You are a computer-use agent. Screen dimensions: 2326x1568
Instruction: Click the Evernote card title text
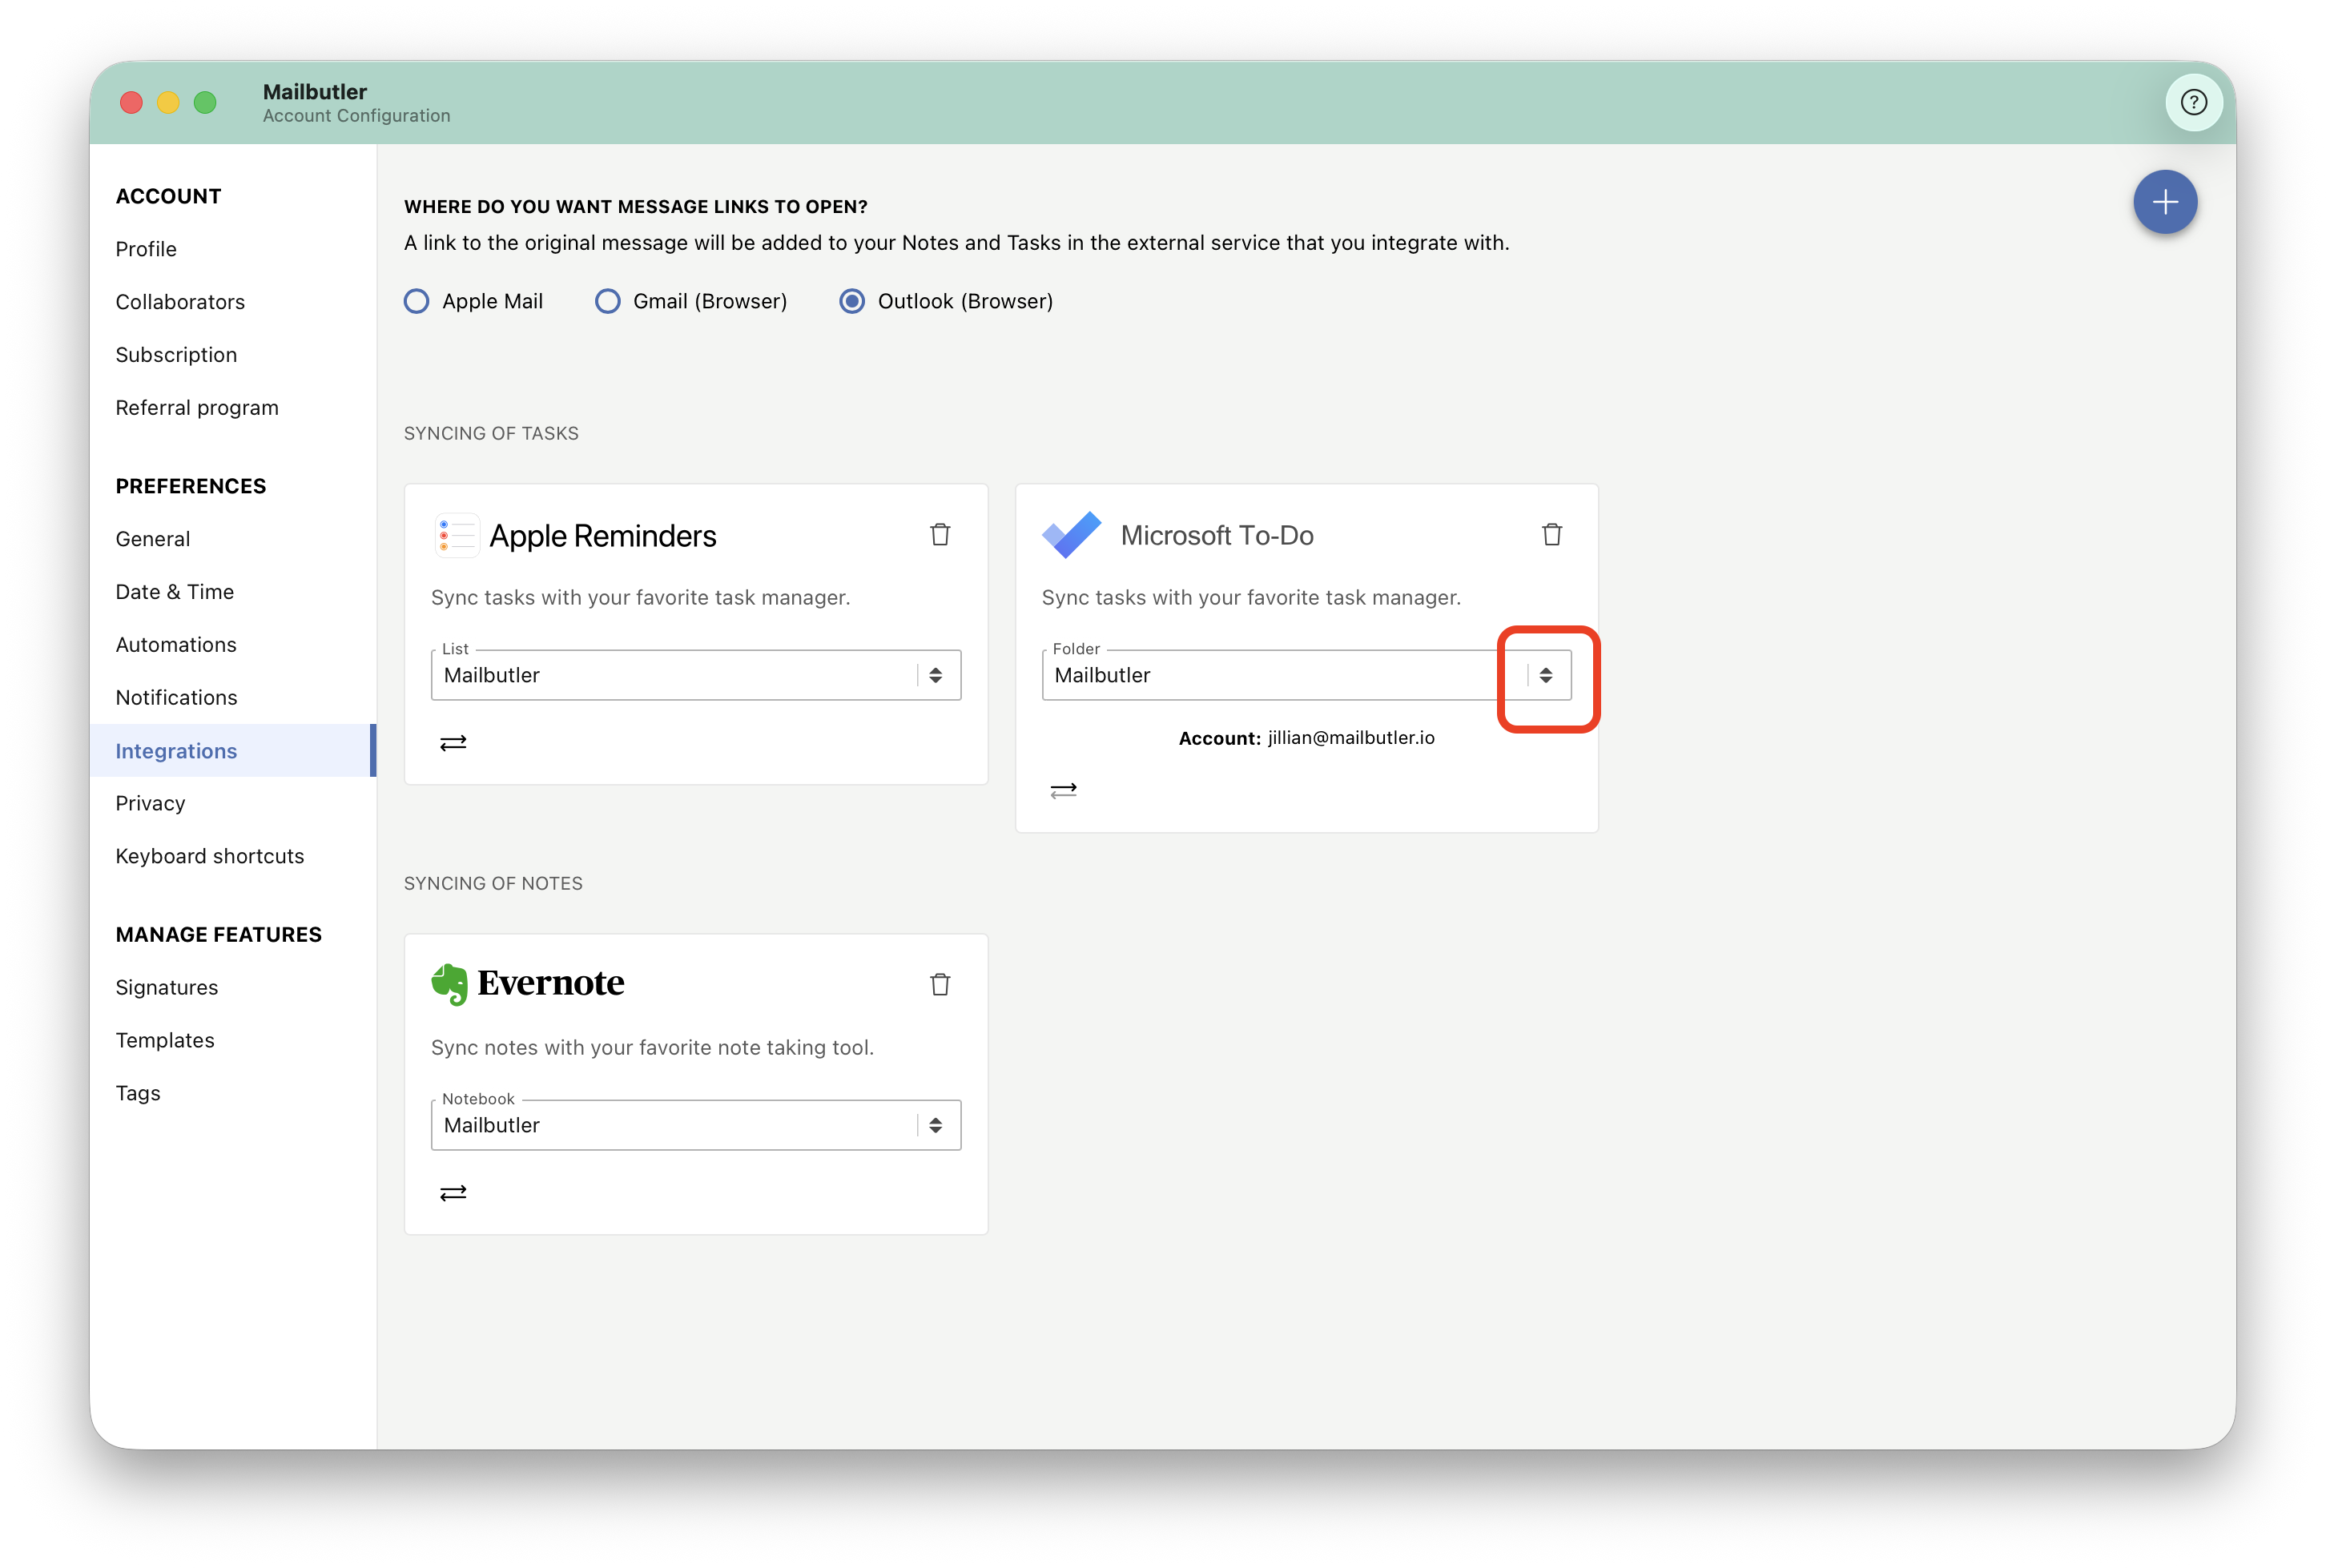(x=550, y=984)
